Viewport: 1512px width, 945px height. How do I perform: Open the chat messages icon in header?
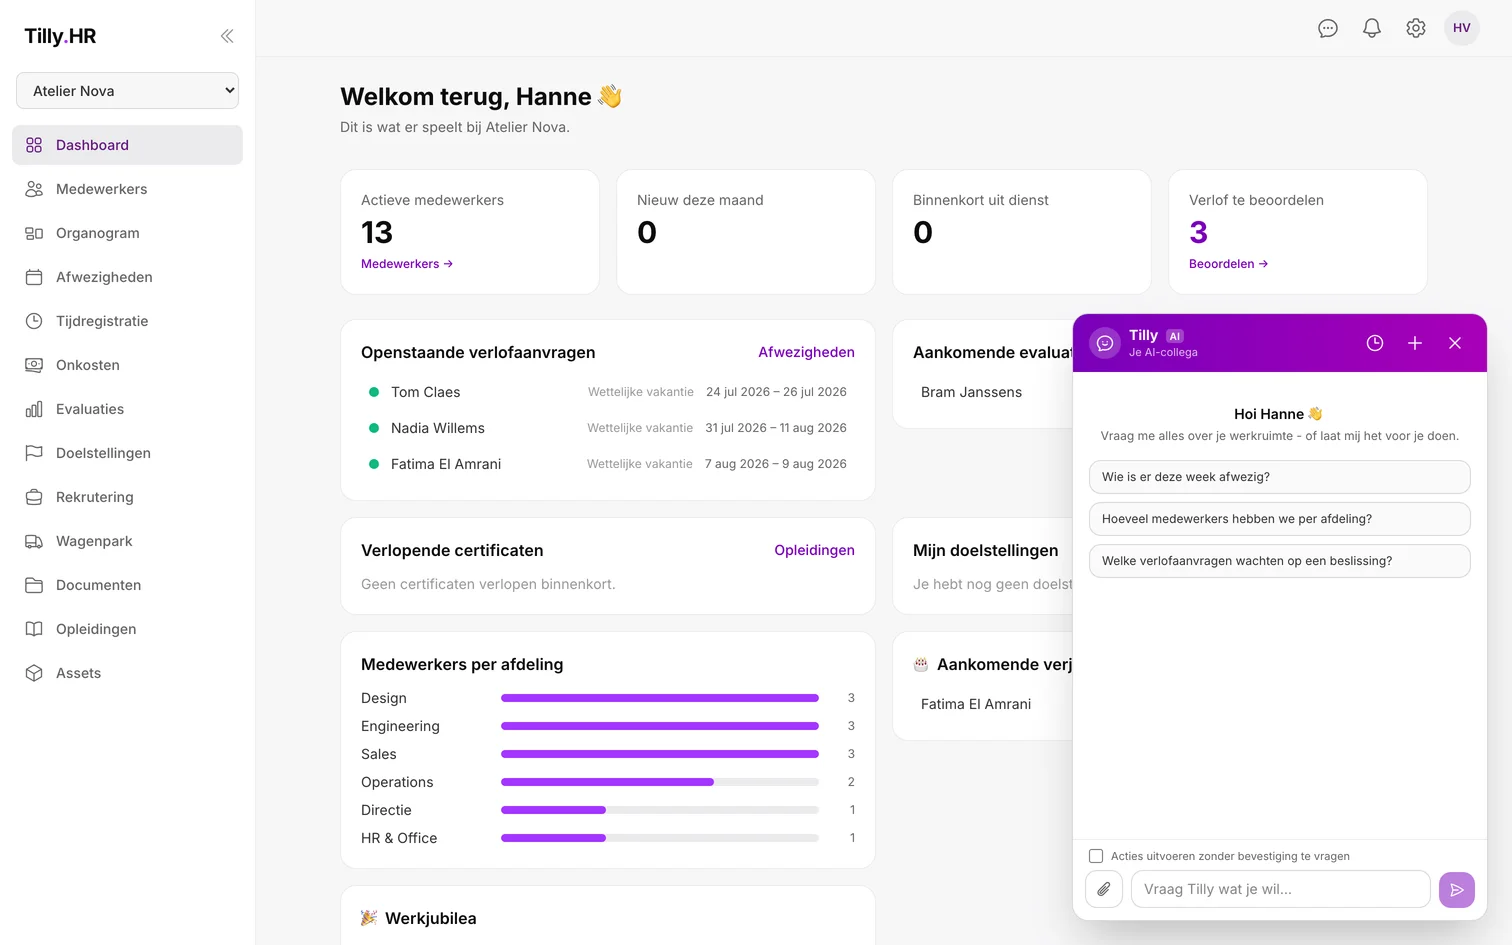1328,28
